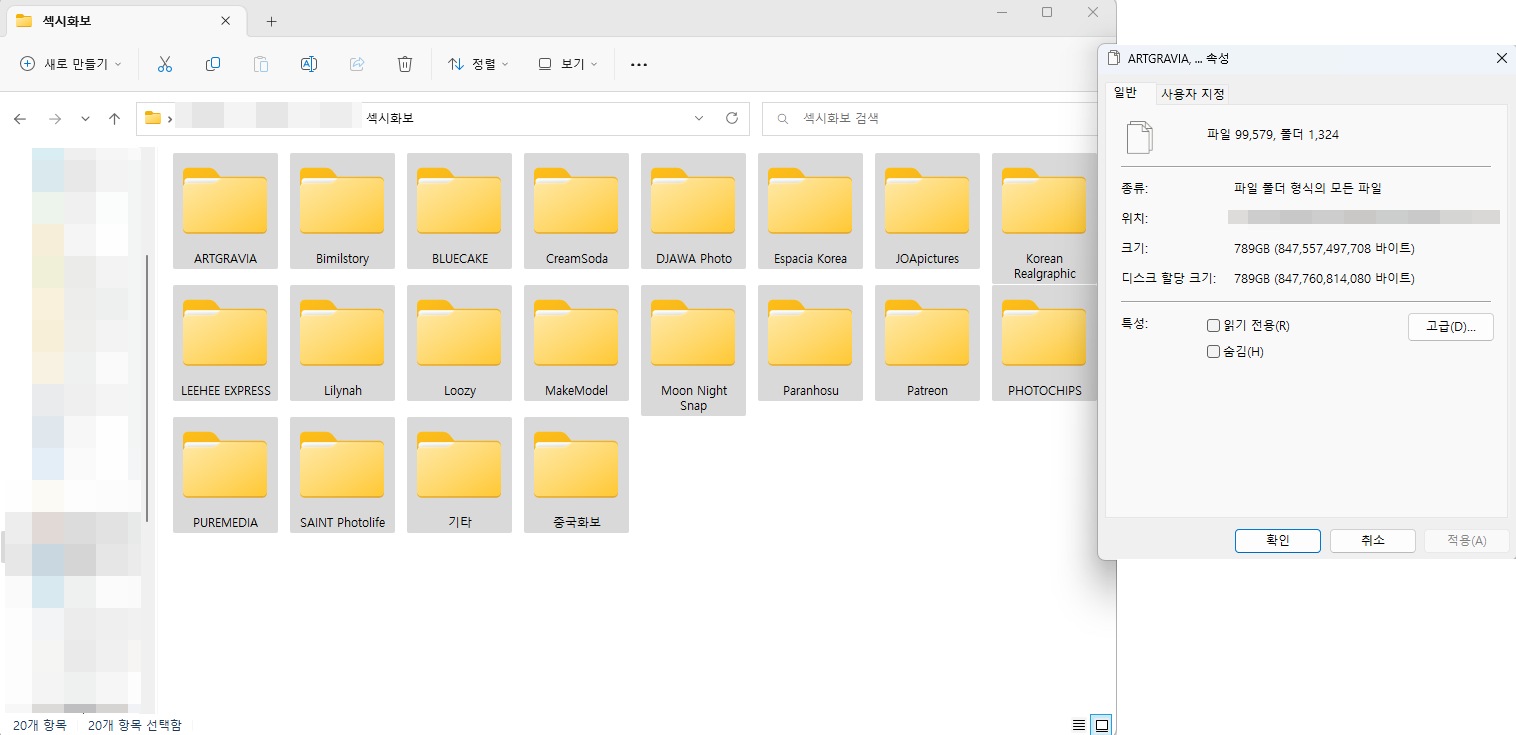Select the PUREMEDIA folder
This screenshot has width=1516, height=735.
pos(225,475)
